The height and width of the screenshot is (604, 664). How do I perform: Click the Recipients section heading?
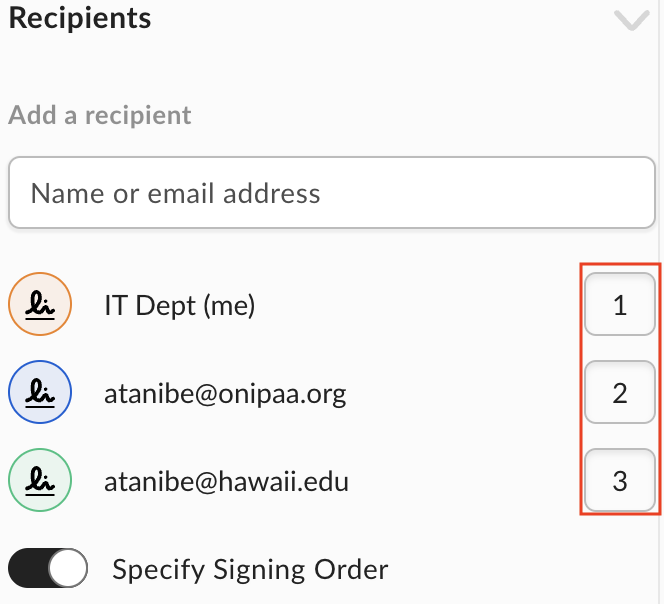[80, 19]
